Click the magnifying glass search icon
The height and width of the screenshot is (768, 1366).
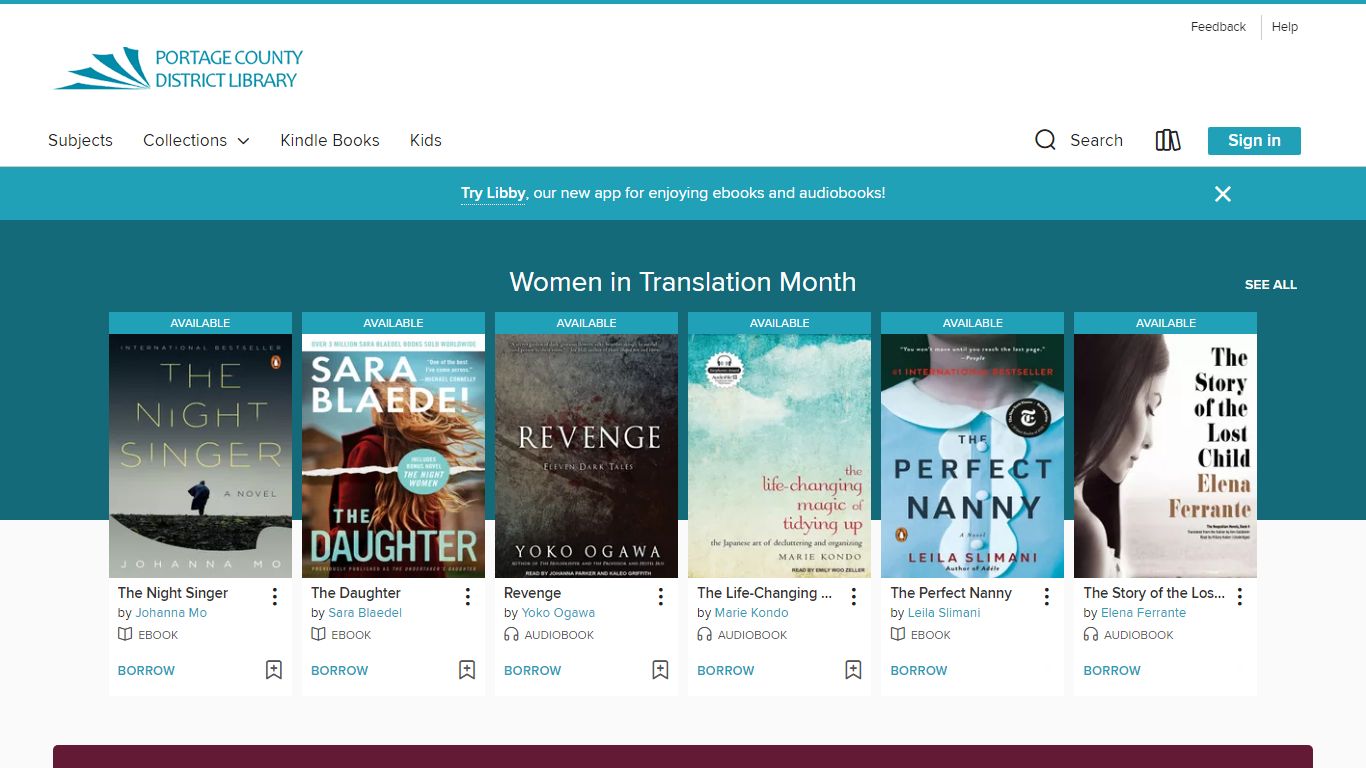pyautogui.click(x=1045, y=140)
